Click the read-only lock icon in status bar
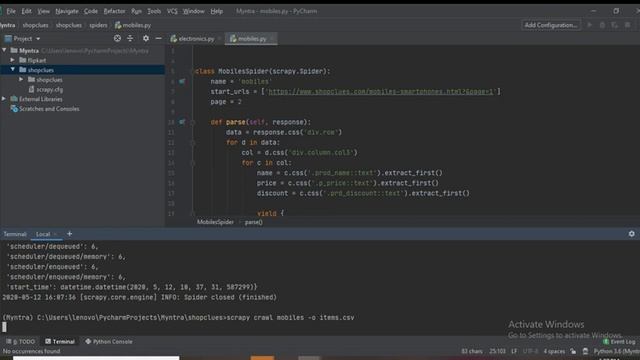The image size is (640, 360). coord(573,351)
